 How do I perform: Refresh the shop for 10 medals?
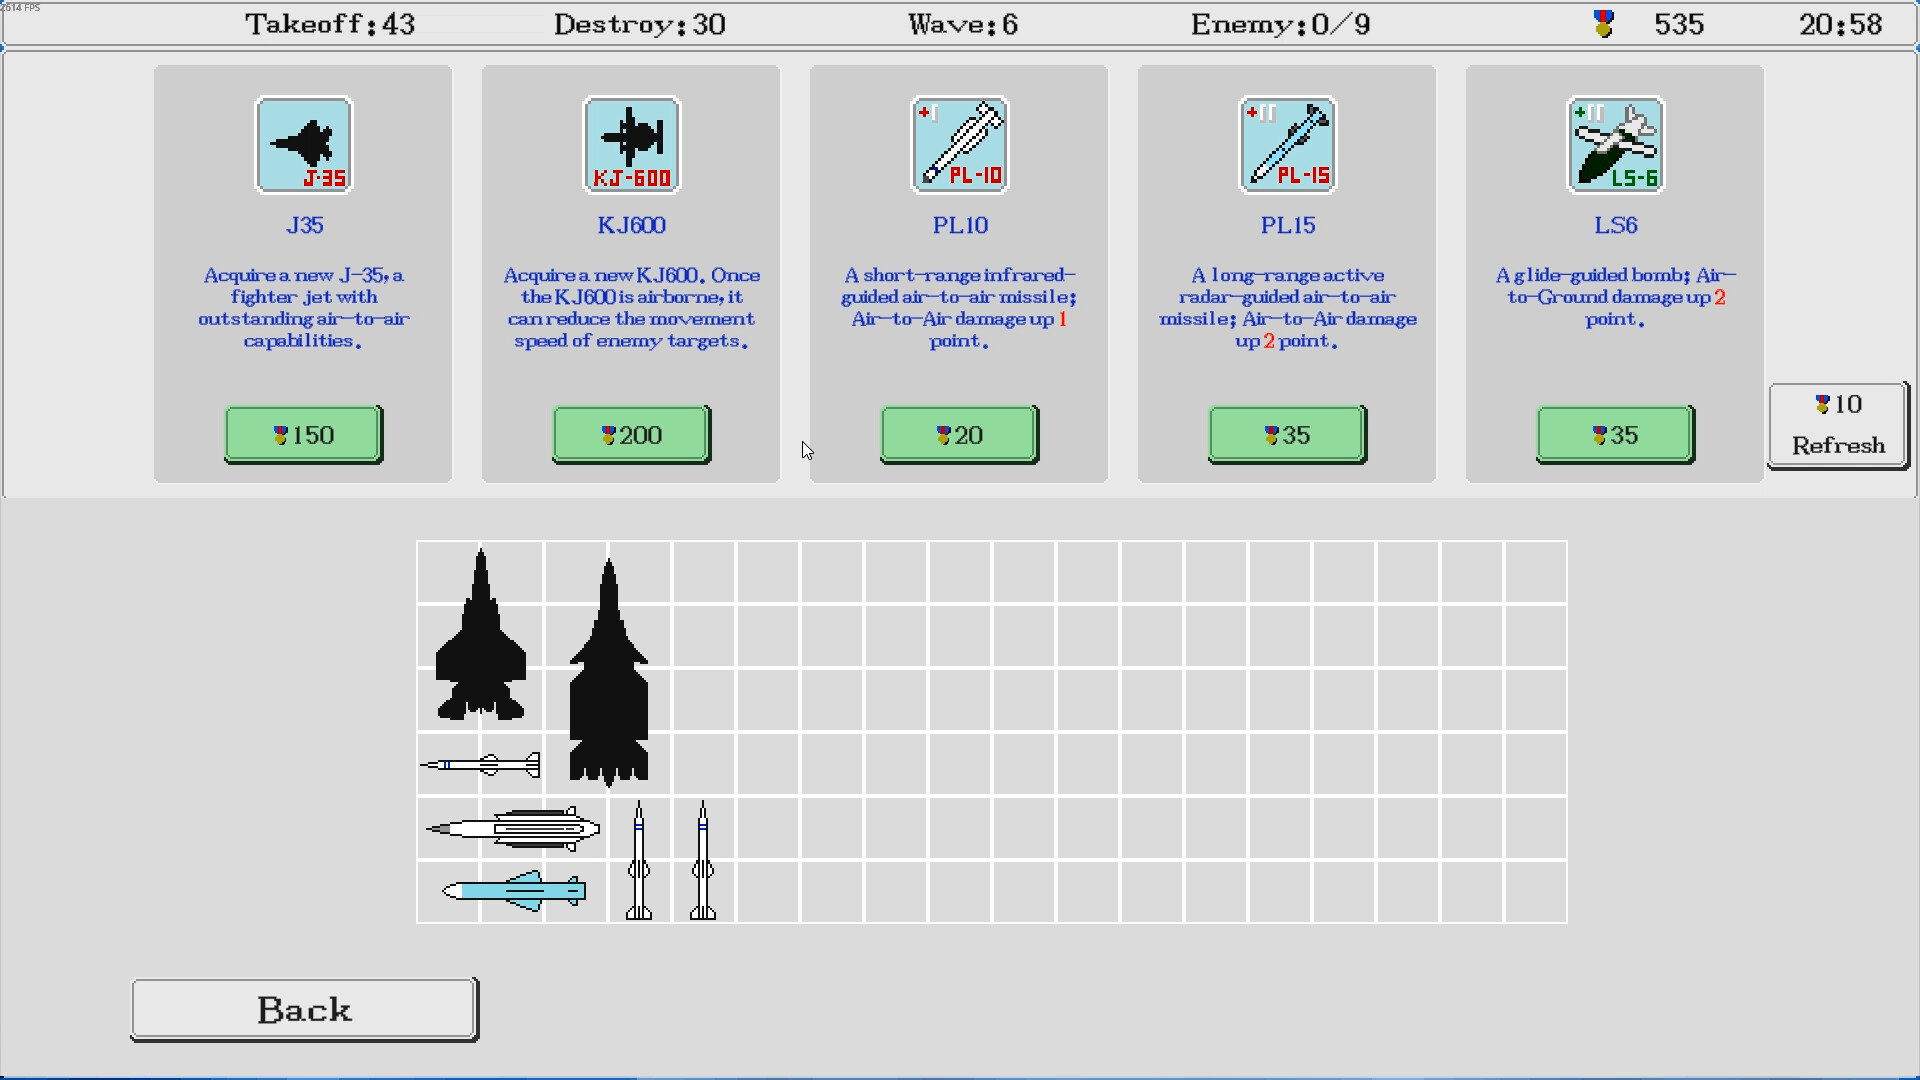(1837, 424)
